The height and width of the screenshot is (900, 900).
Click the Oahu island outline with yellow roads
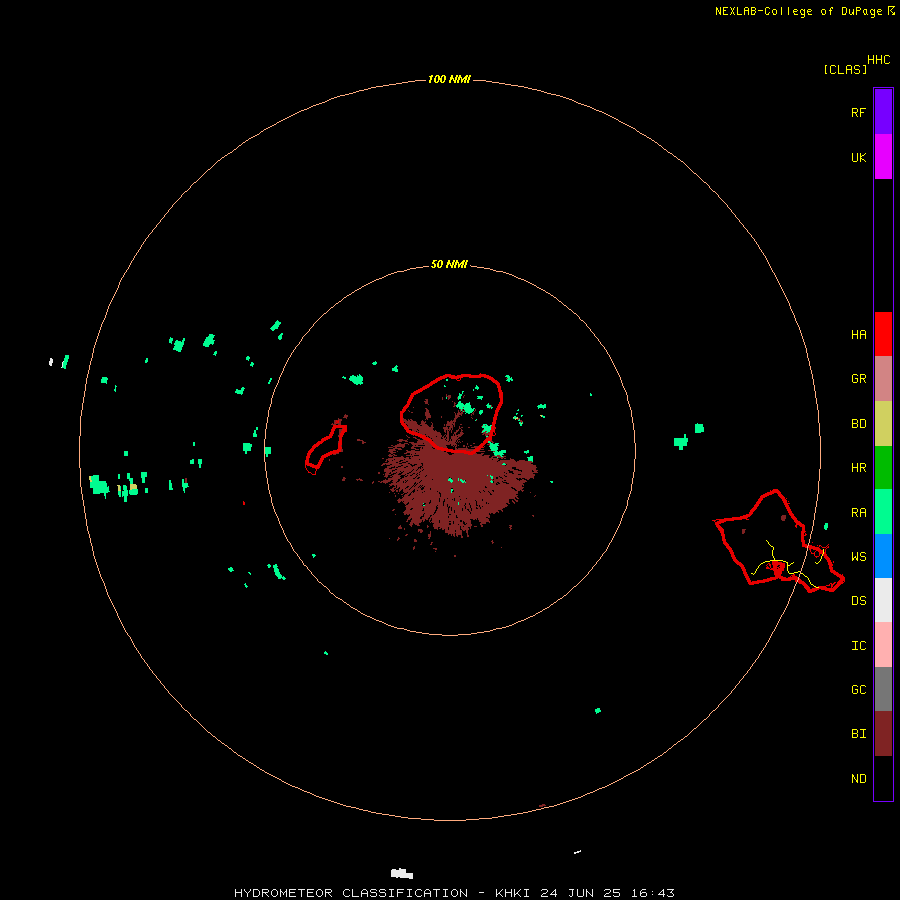tap(778, 542)
